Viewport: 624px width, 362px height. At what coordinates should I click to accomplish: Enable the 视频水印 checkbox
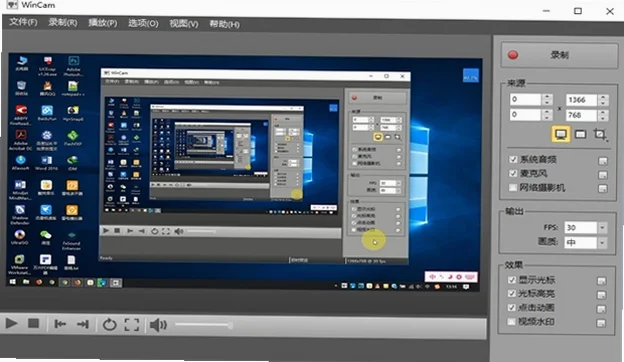point(512,321)
